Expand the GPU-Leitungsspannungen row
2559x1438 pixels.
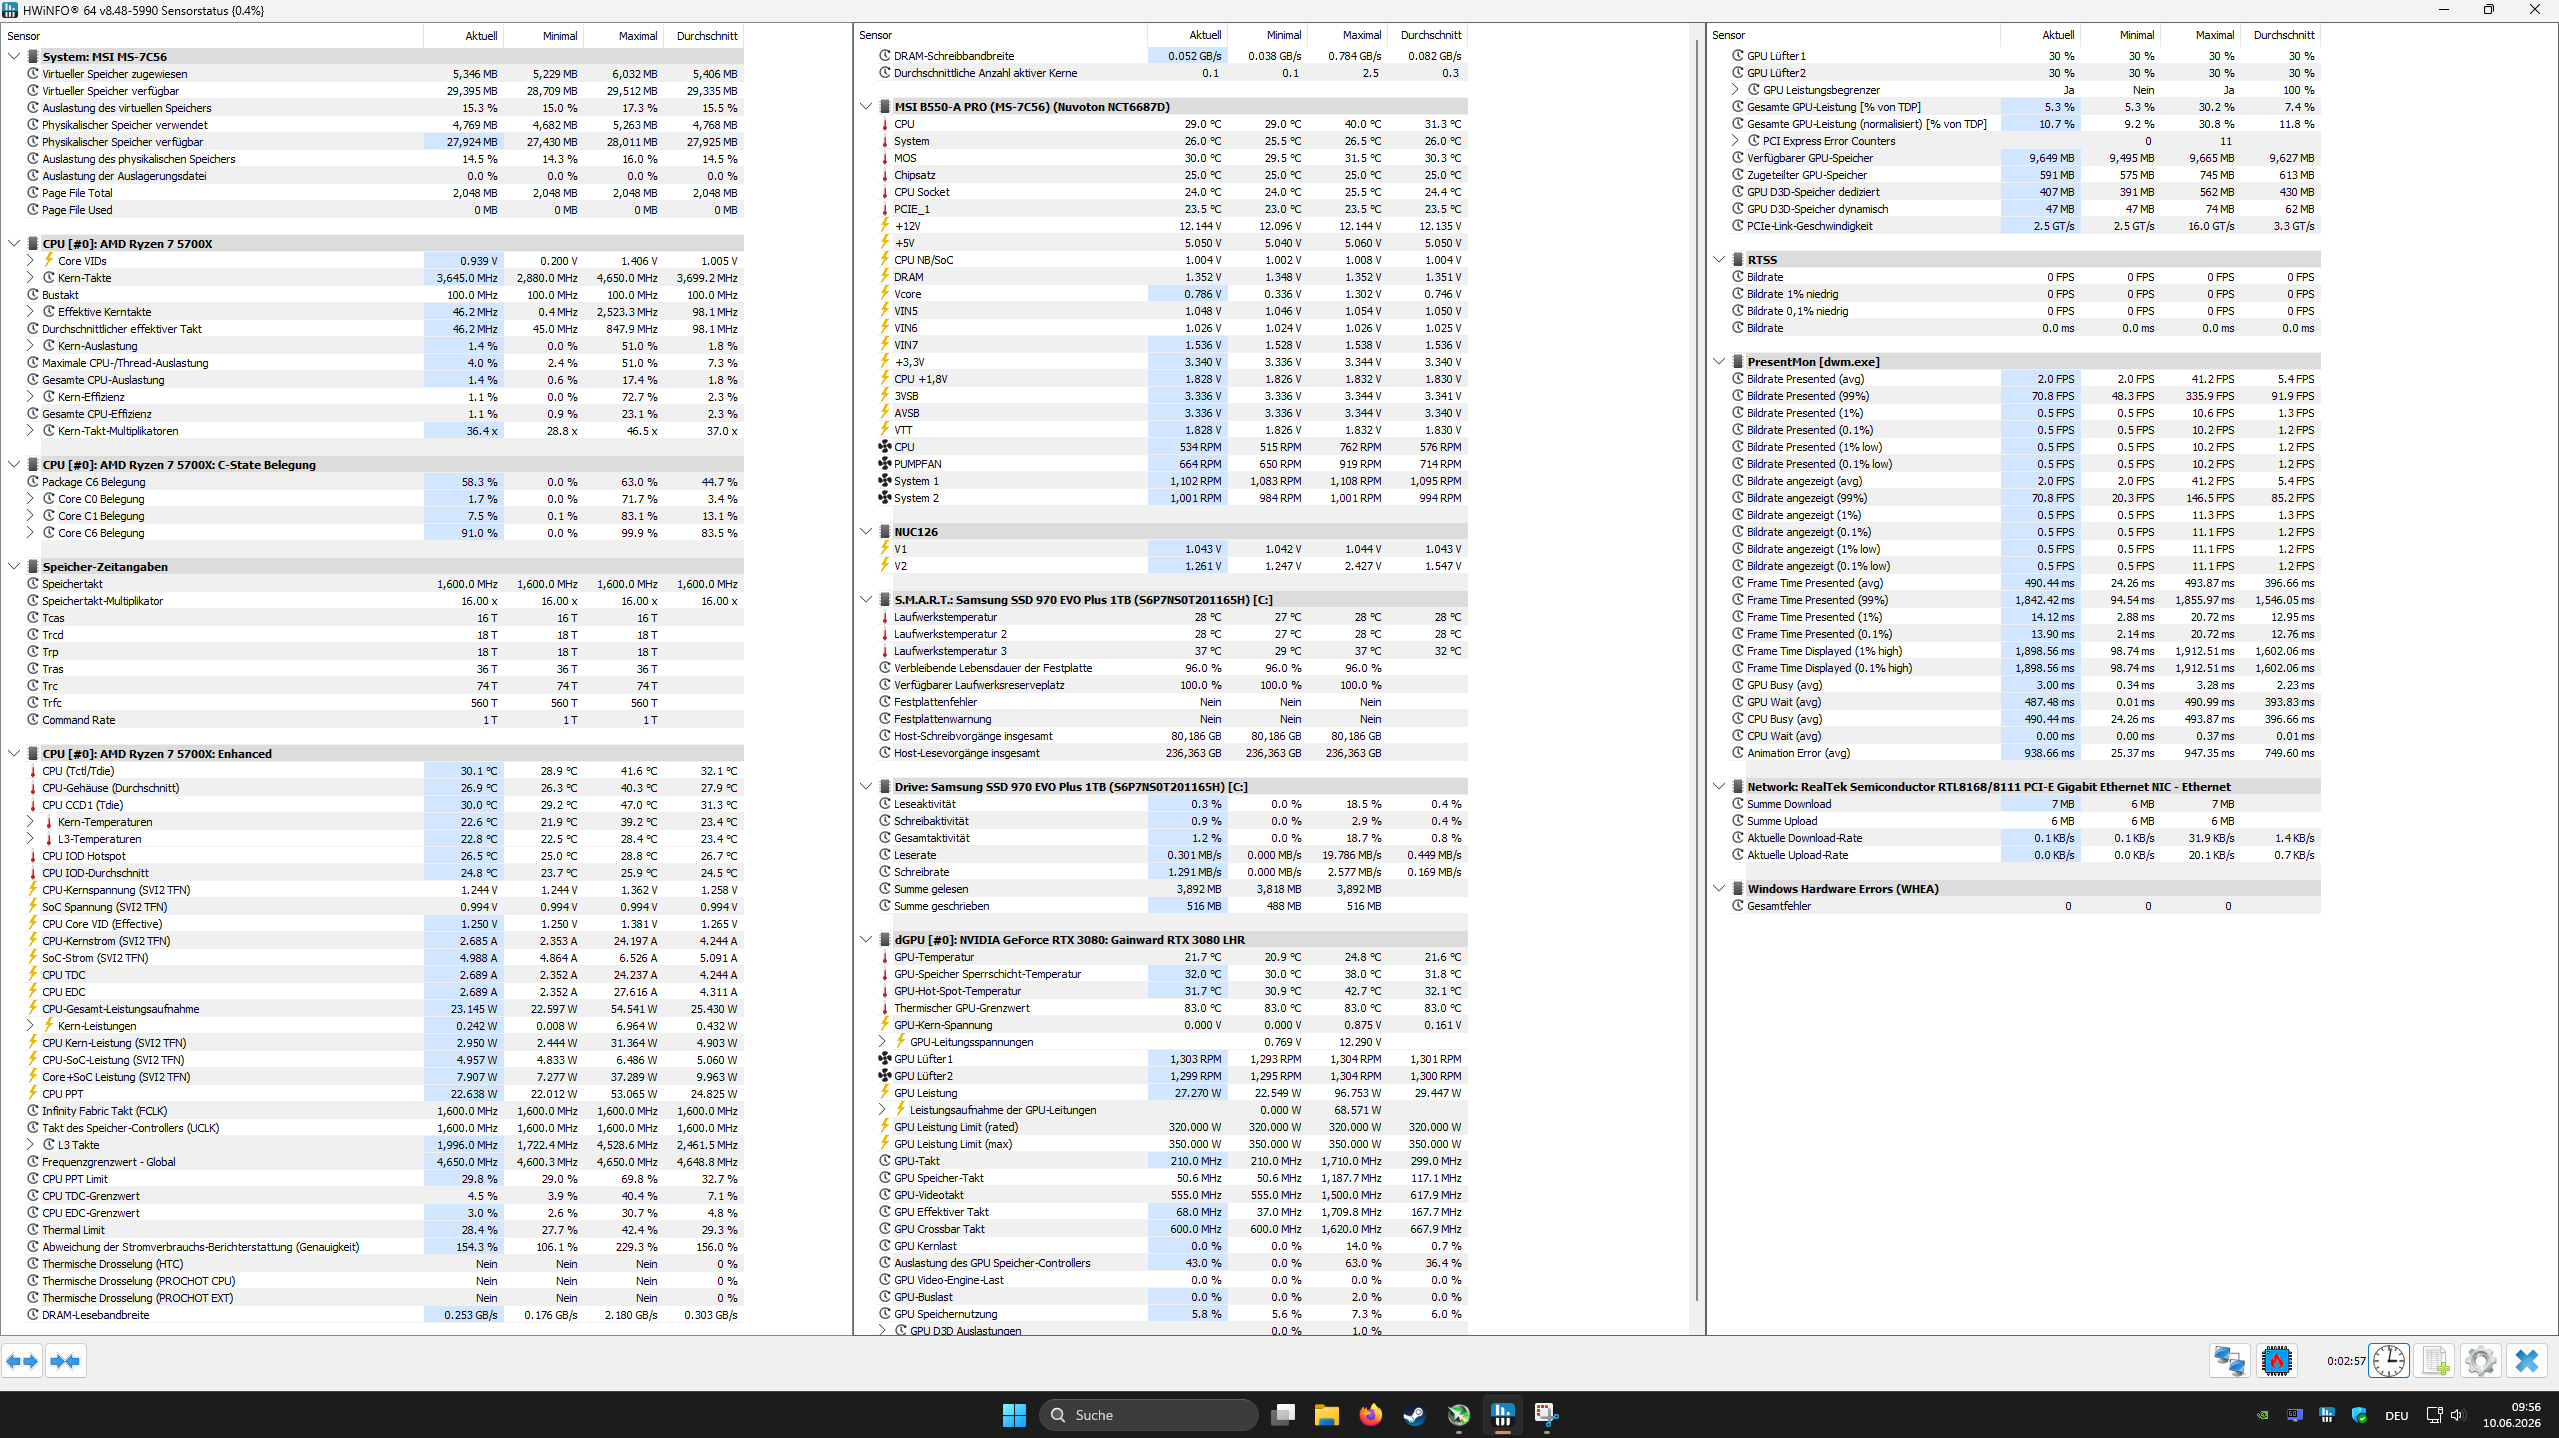click(x=882, y=1042)
